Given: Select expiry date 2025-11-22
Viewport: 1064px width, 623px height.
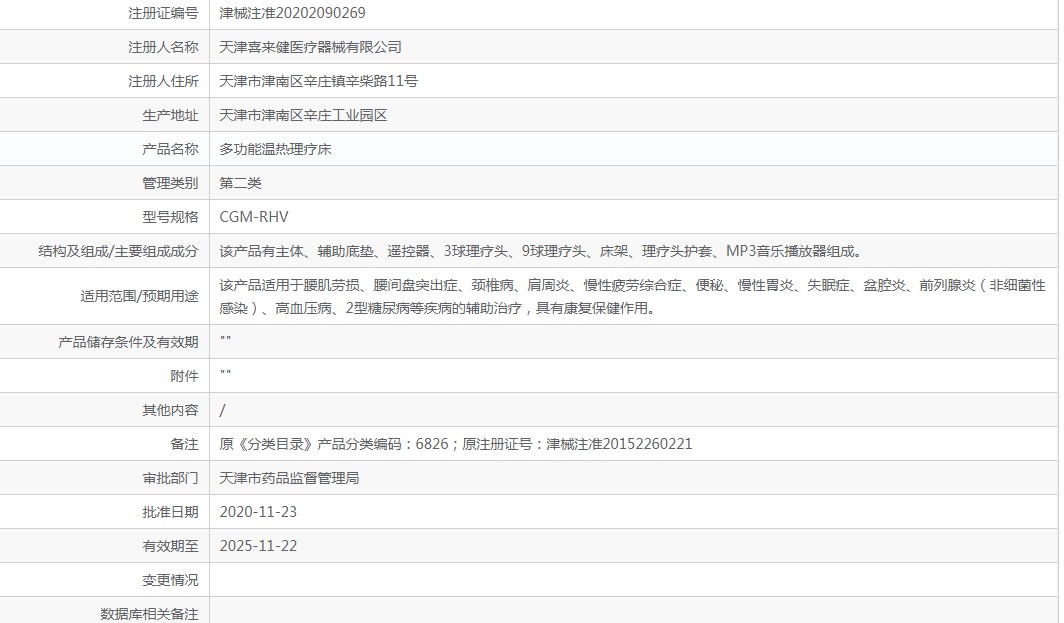Looking at the screenshot, I should 259,546.
